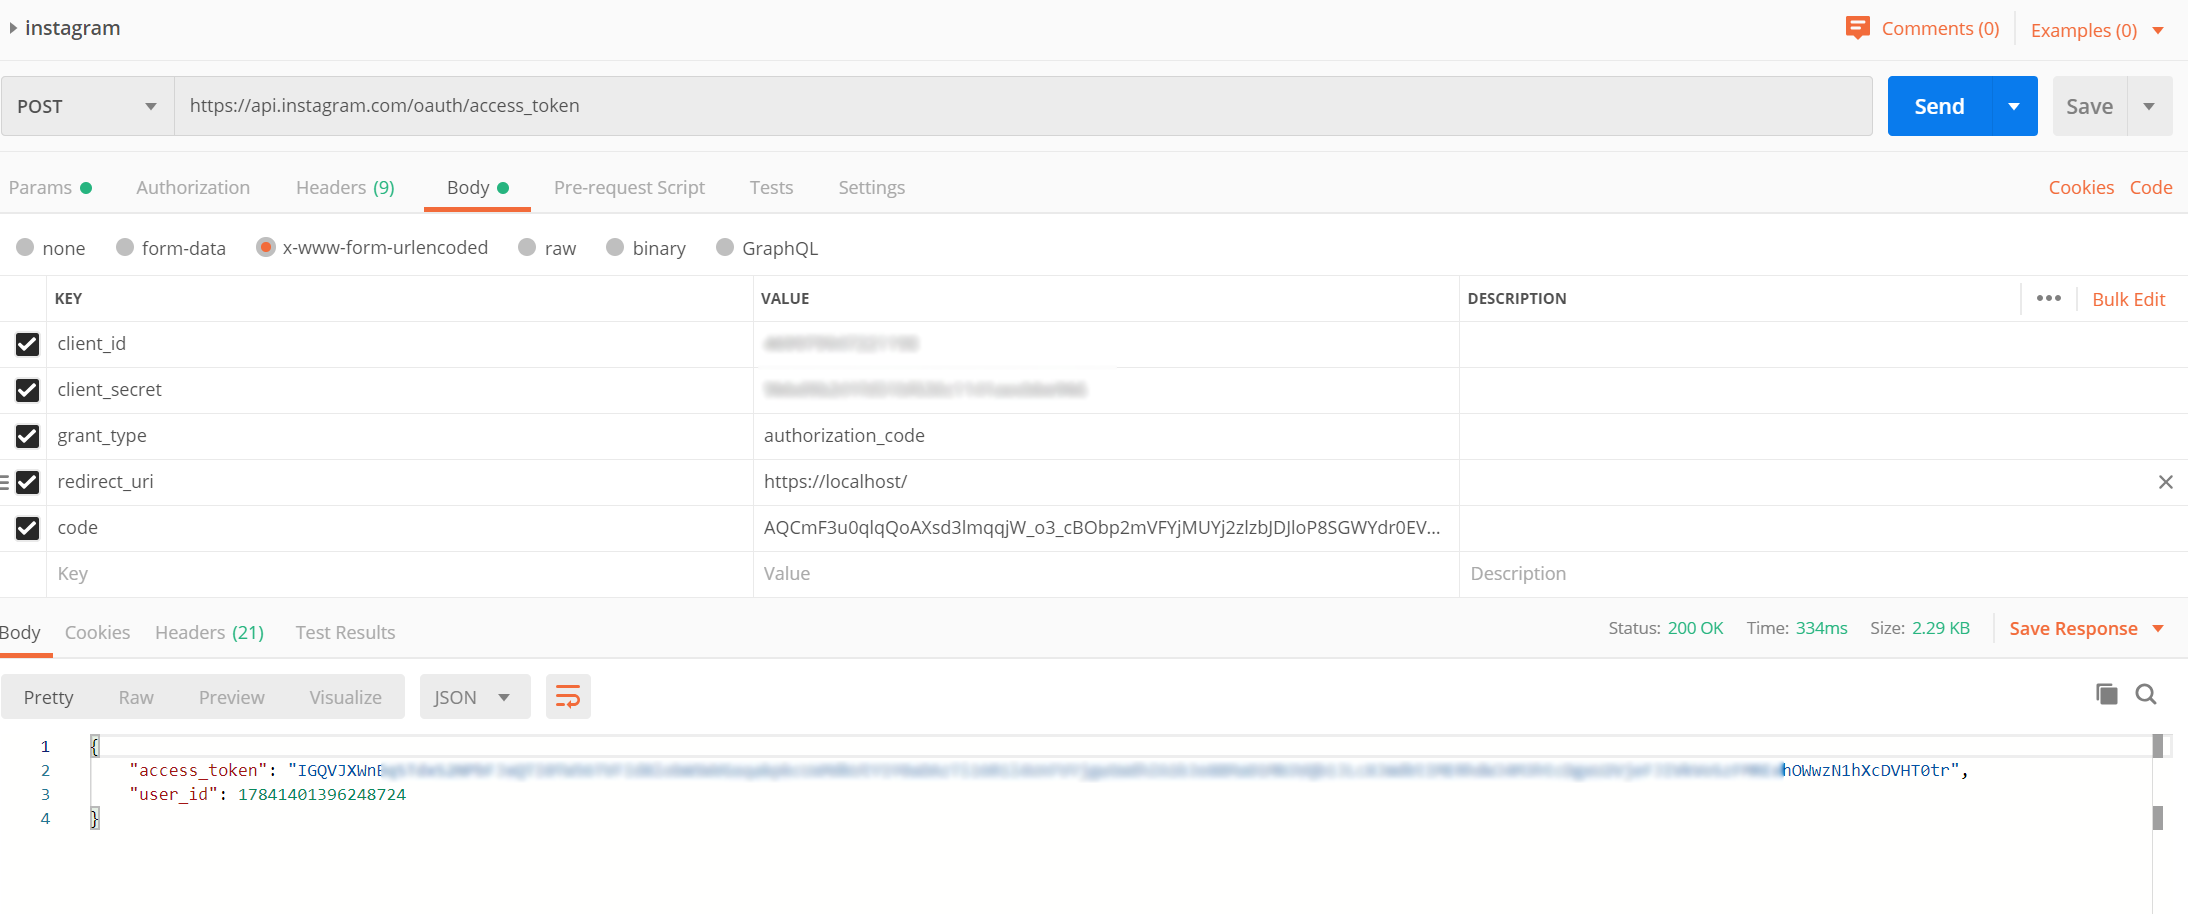The width and height of the screenshot is (2192, 914).
Task: Go to the Tests tab
Action: 771,188
